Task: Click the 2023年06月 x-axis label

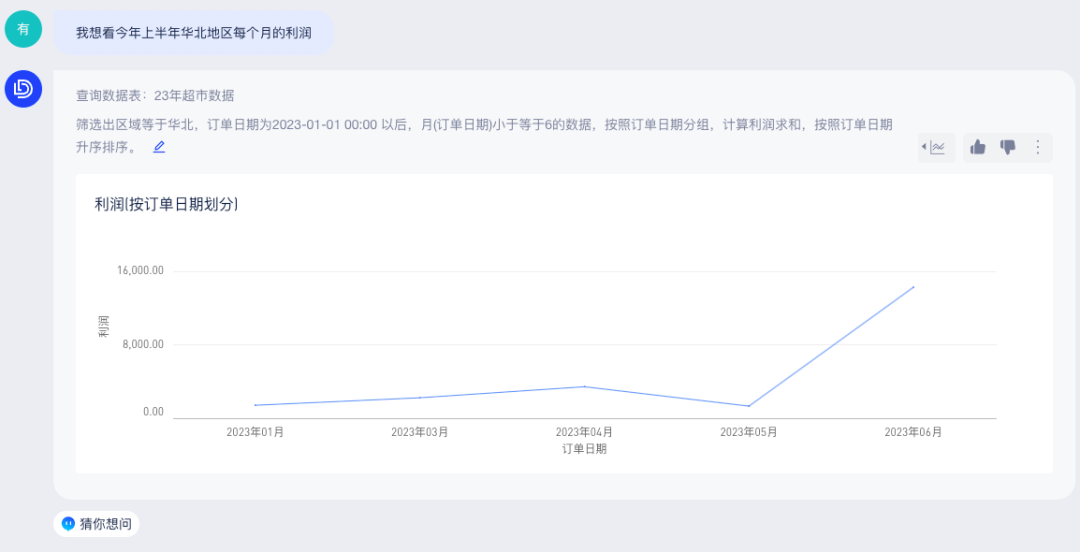Action: (913, 432)
